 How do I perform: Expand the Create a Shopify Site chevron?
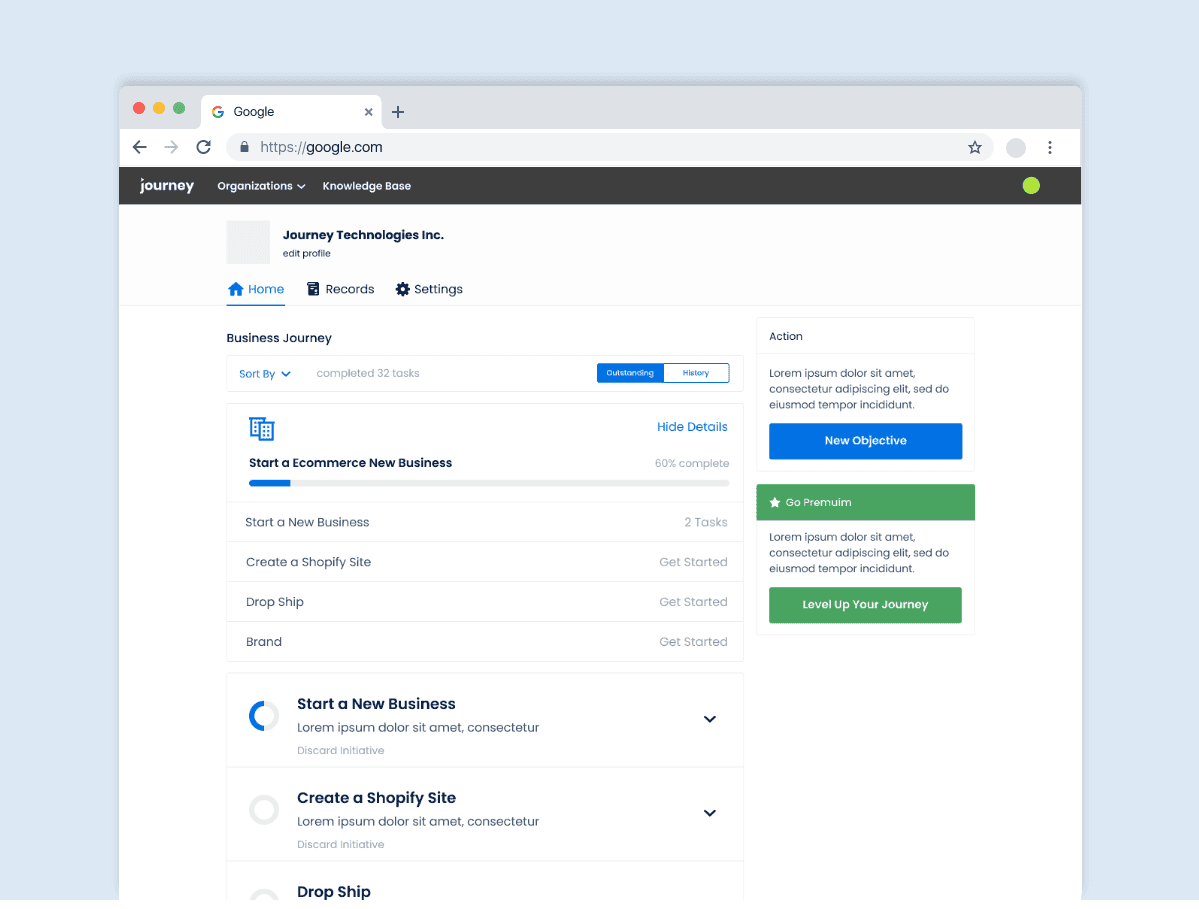pyautogui.click(x=710, y=813)
